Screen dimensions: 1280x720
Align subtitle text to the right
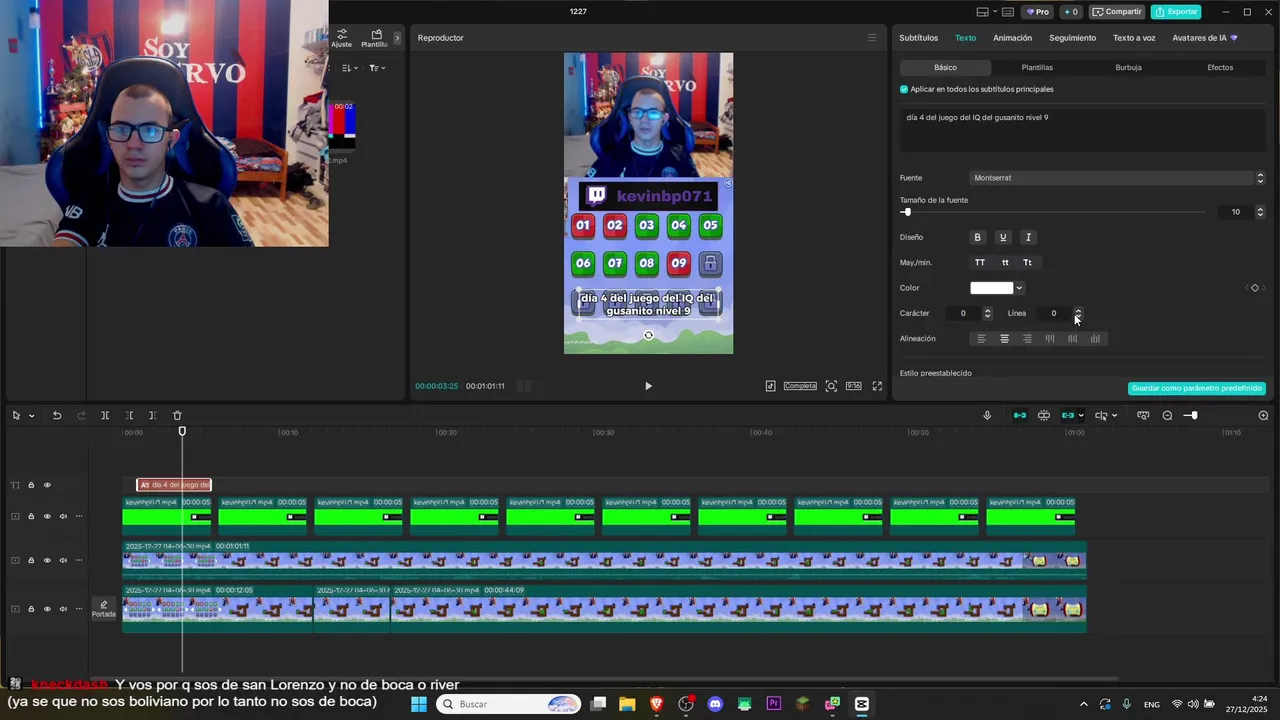click(1027, 339)
